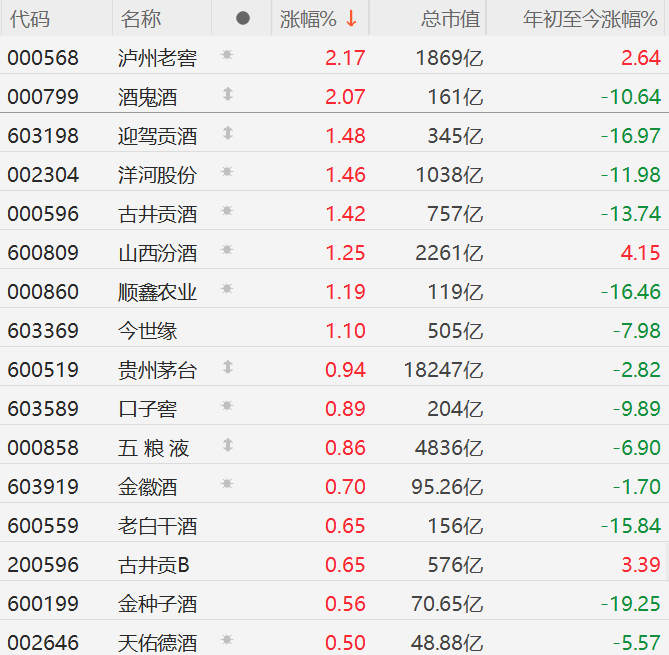Select the 古井贡B row name
Image resolution: width=669 pixels, height=655 pixels.
pyautogui.click(x=153, y=565)
